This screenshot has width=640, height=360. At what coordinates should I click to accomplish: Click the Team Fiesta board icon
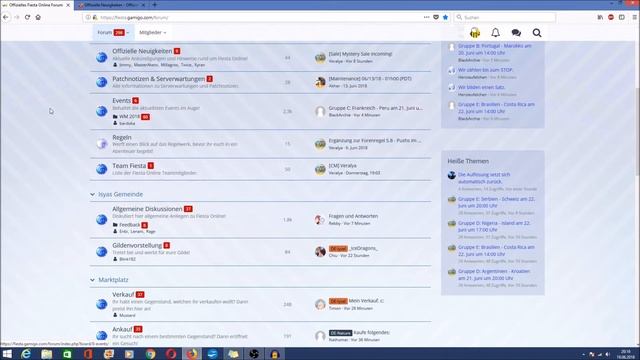click(102, 169)
